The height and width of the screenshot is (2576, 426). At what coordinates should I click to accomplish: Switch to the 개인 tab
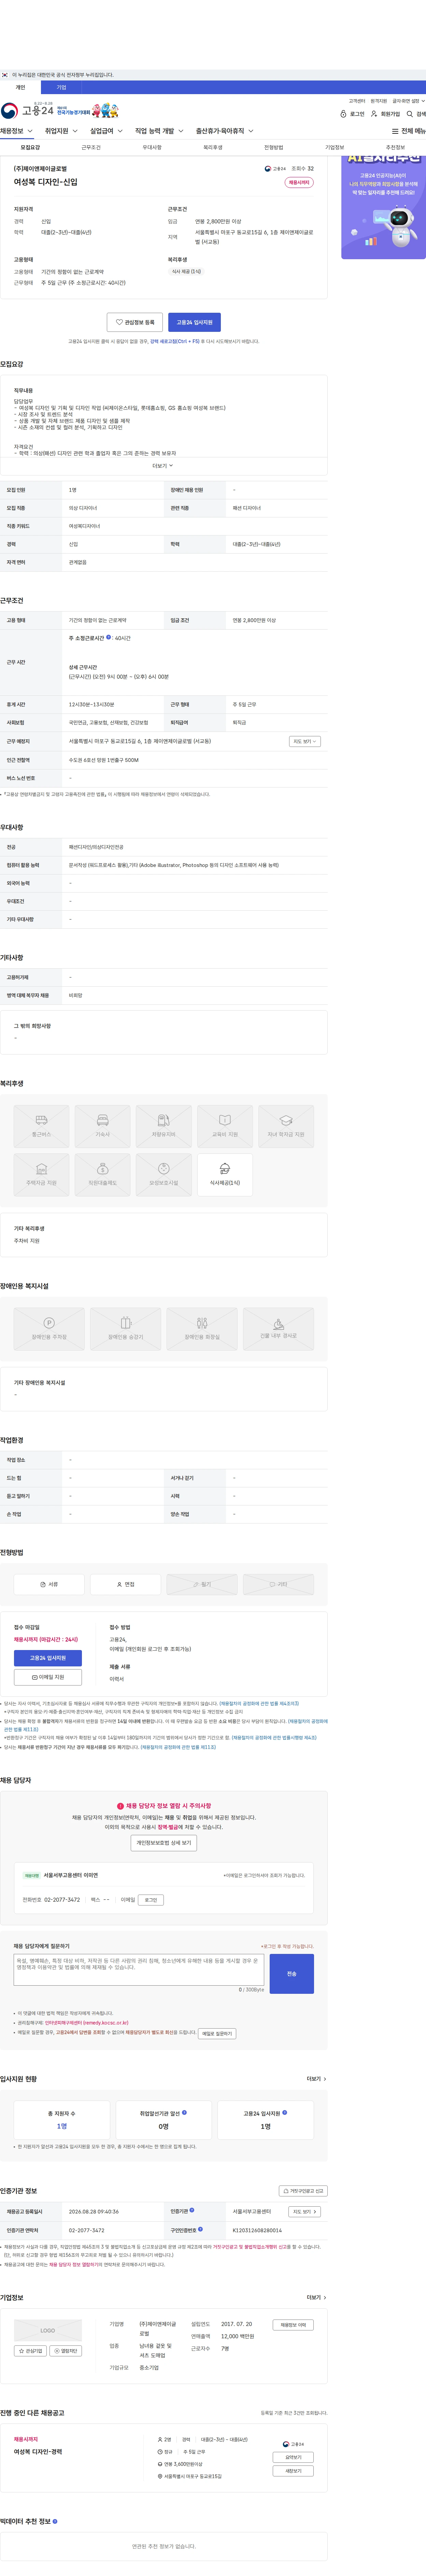[20, 87]
